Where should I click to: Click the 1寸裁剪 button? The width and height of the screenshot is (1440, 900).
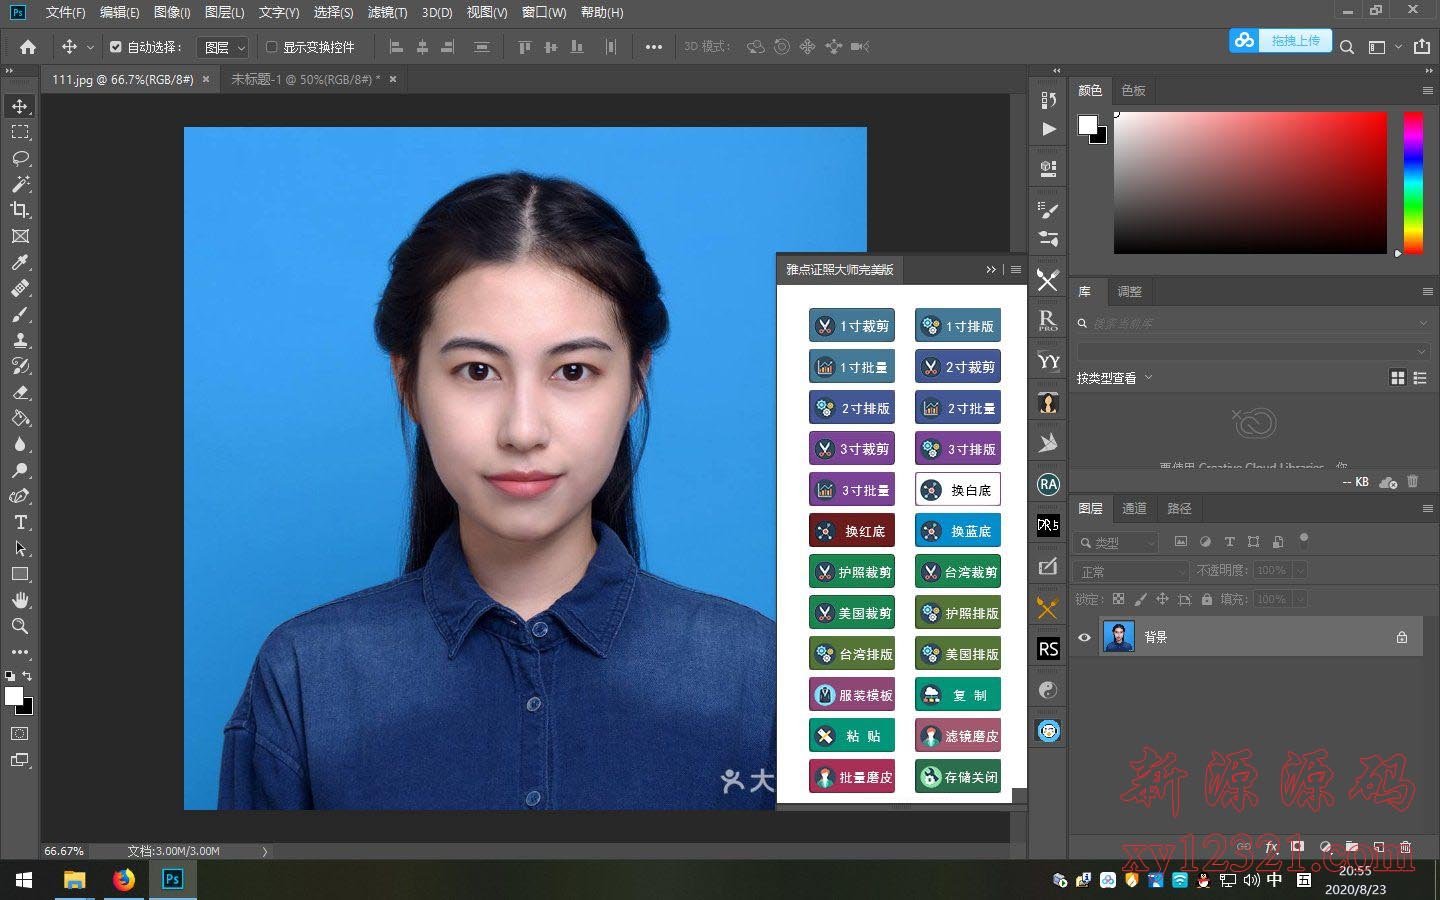(852, 326)
